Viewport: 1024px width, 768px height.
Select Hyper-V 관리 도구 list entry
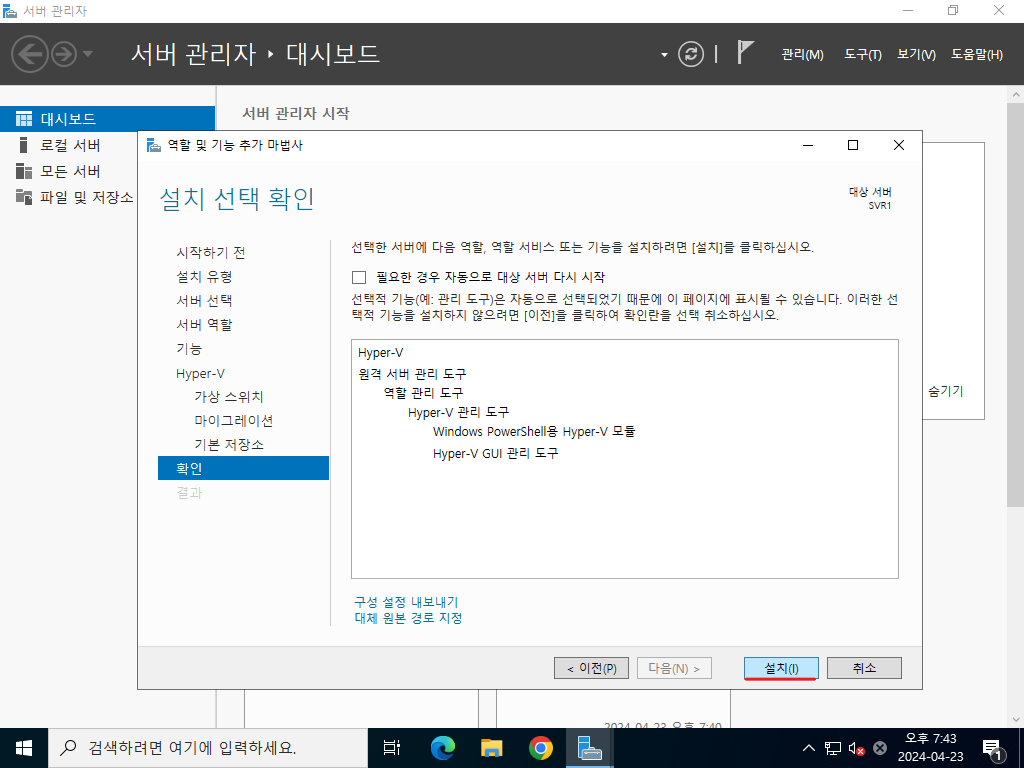click(458, 413)
